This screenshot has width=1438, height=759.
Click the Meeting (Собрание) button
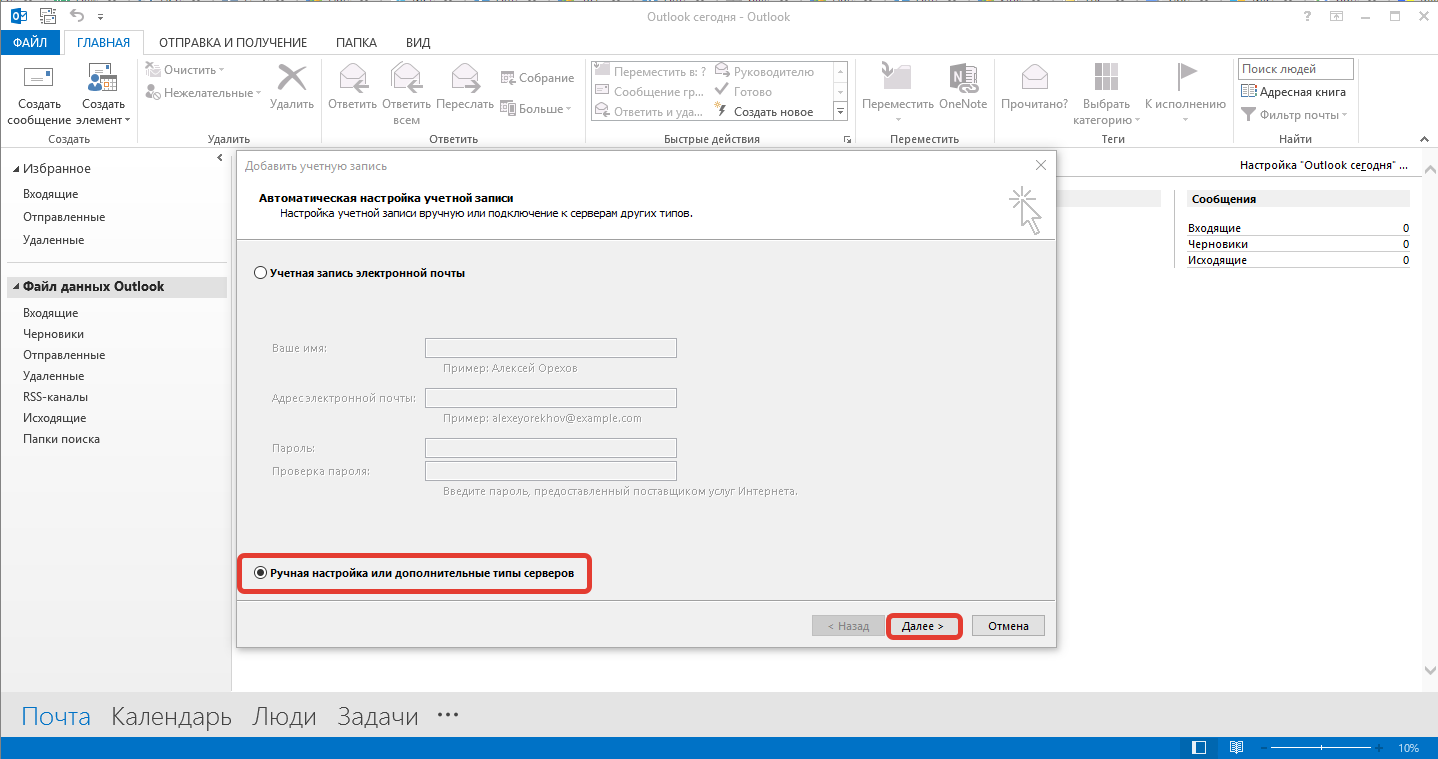537,78
